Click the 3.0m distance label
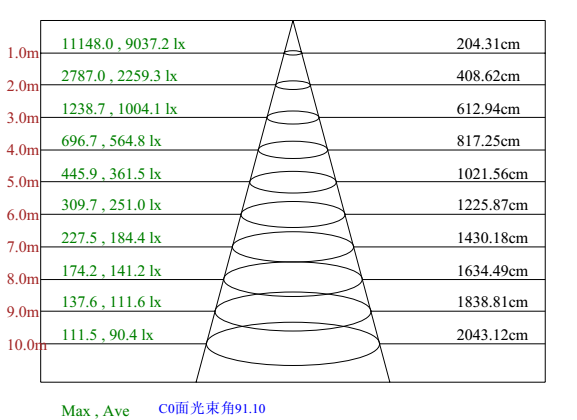Image resolution: width=577 pixels, height=420 pixels. point(23,118)
